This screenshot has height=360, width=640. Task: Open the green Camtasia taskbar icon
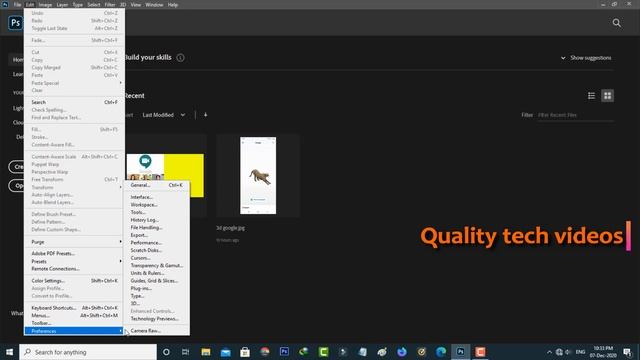click(323, 352)
